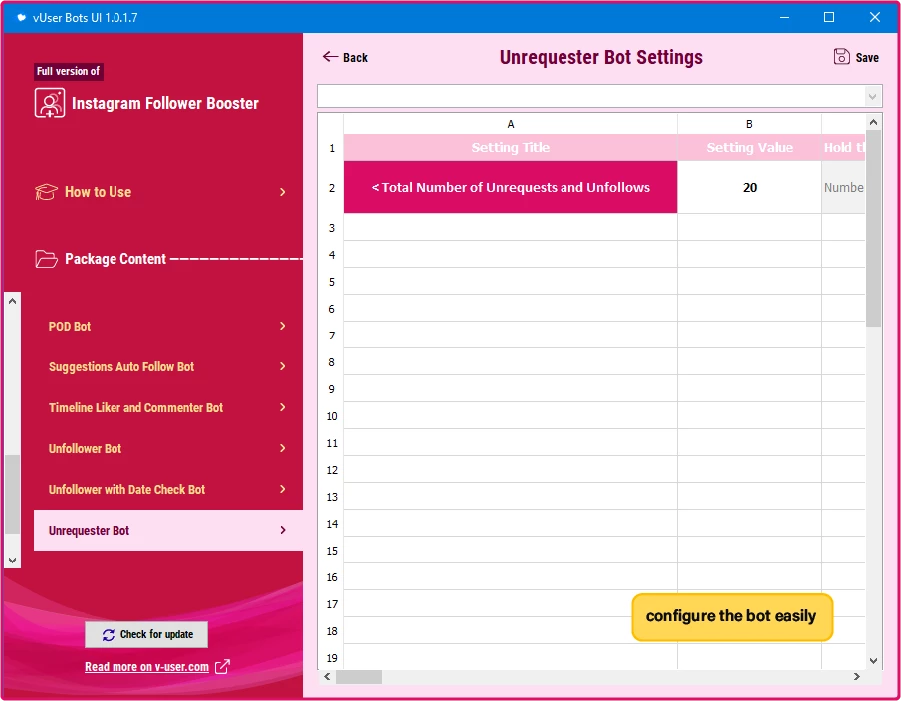Click the Check for update button

[147, 634]
